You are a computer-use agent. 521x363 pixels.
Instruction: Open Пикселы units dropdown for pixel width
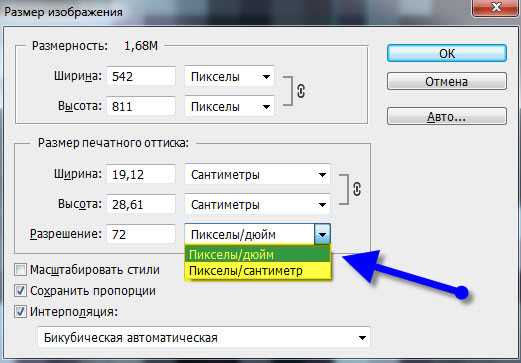click(x=229, y=77)
